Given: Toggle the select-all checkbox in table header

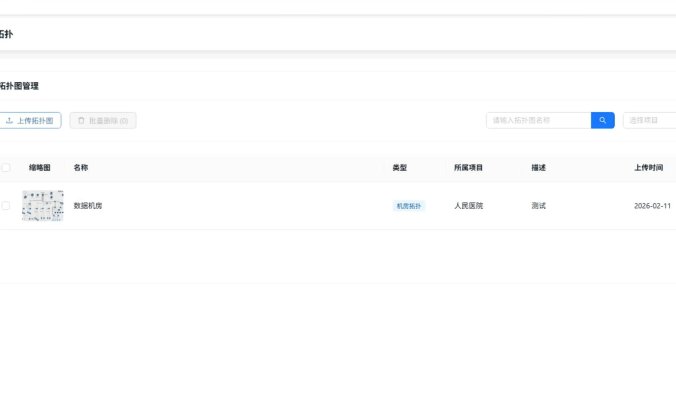Looking at the screenshot, I should pyautogui.click(x=6, y=168).
